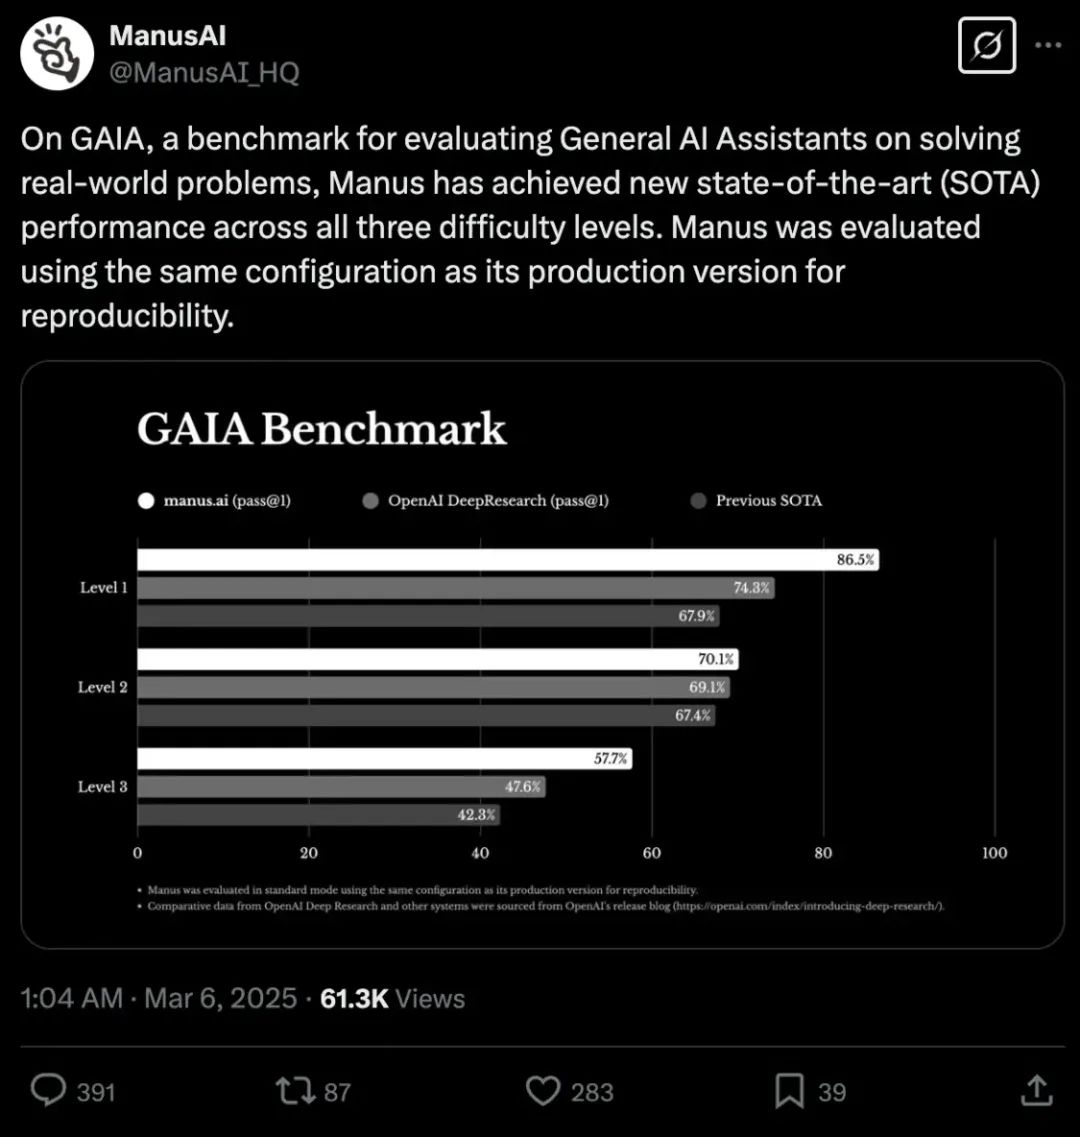Like the post with heart icon
Image resolution: width=1080 pixels, height=1137 pixels.
point(543,1091)
